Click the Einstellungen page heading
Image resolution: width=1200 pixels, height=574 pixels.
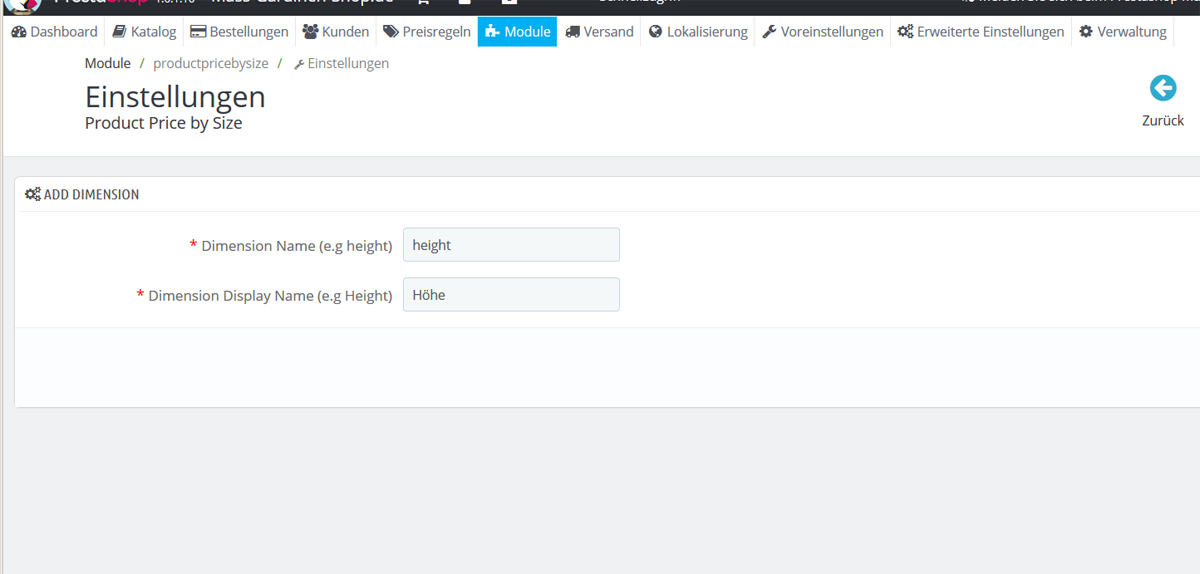coord(175,97)
